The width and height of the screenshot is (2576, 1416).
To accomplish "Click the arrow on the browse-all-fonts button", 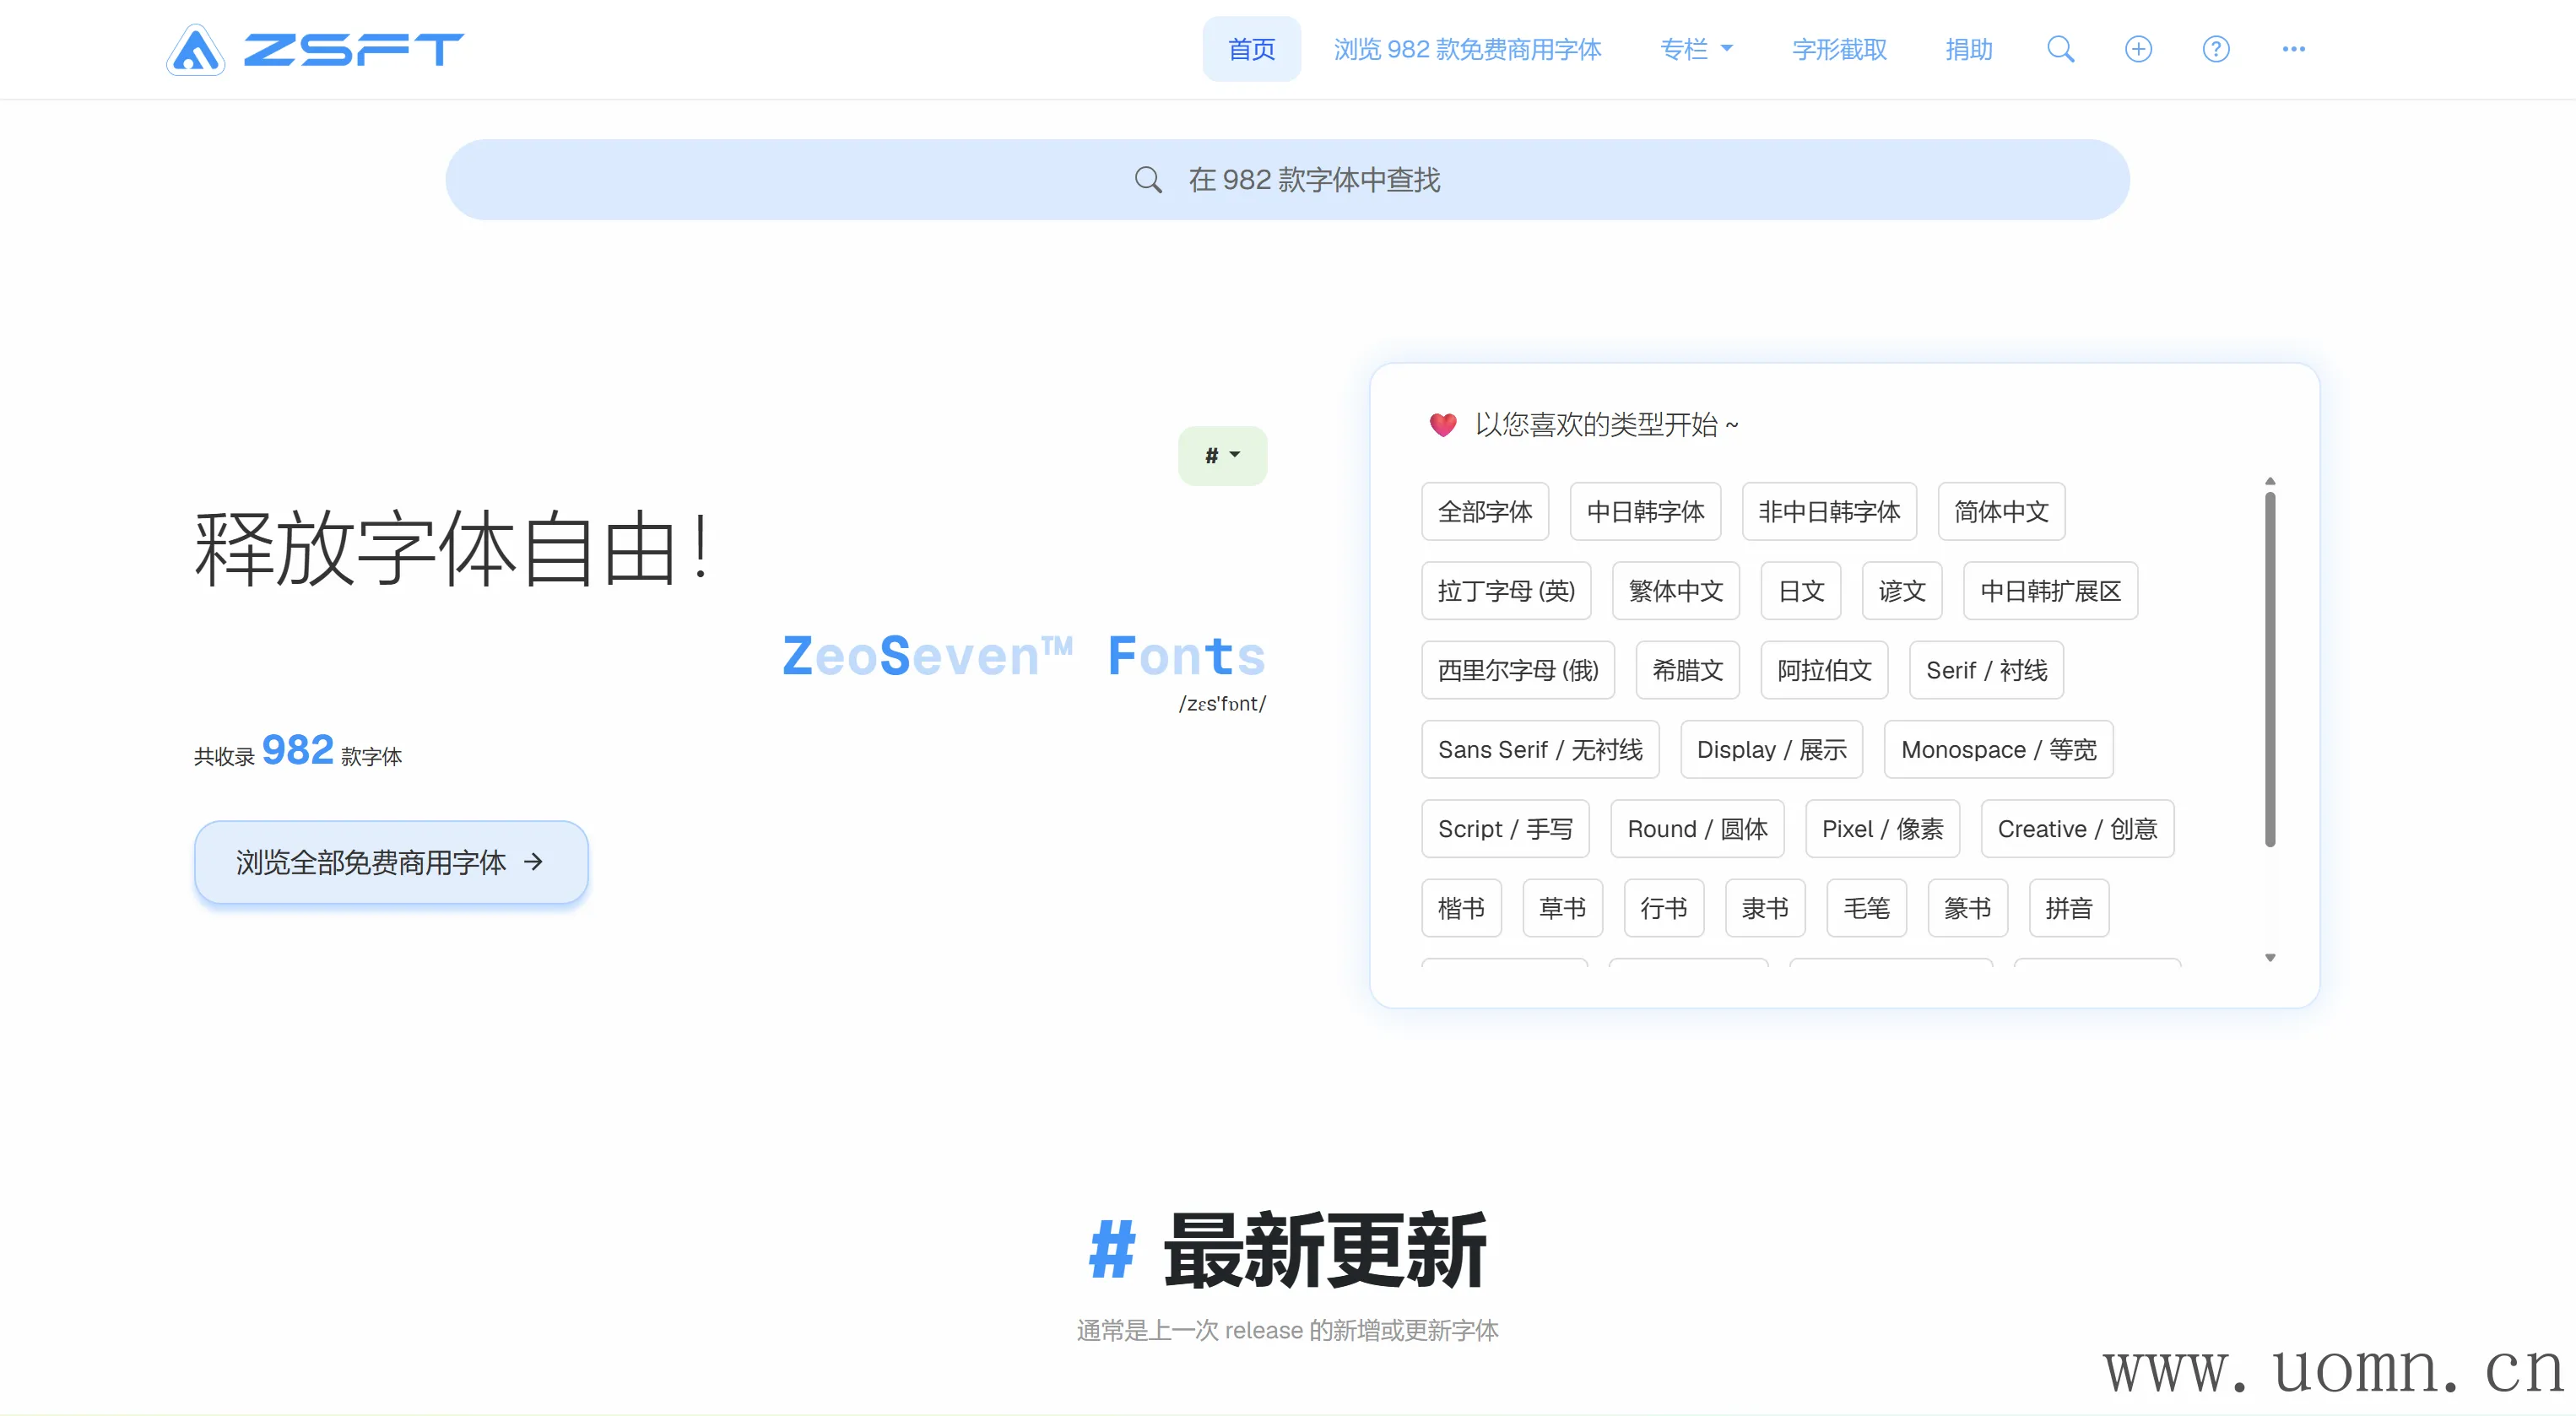I will [x=534, y=862].
